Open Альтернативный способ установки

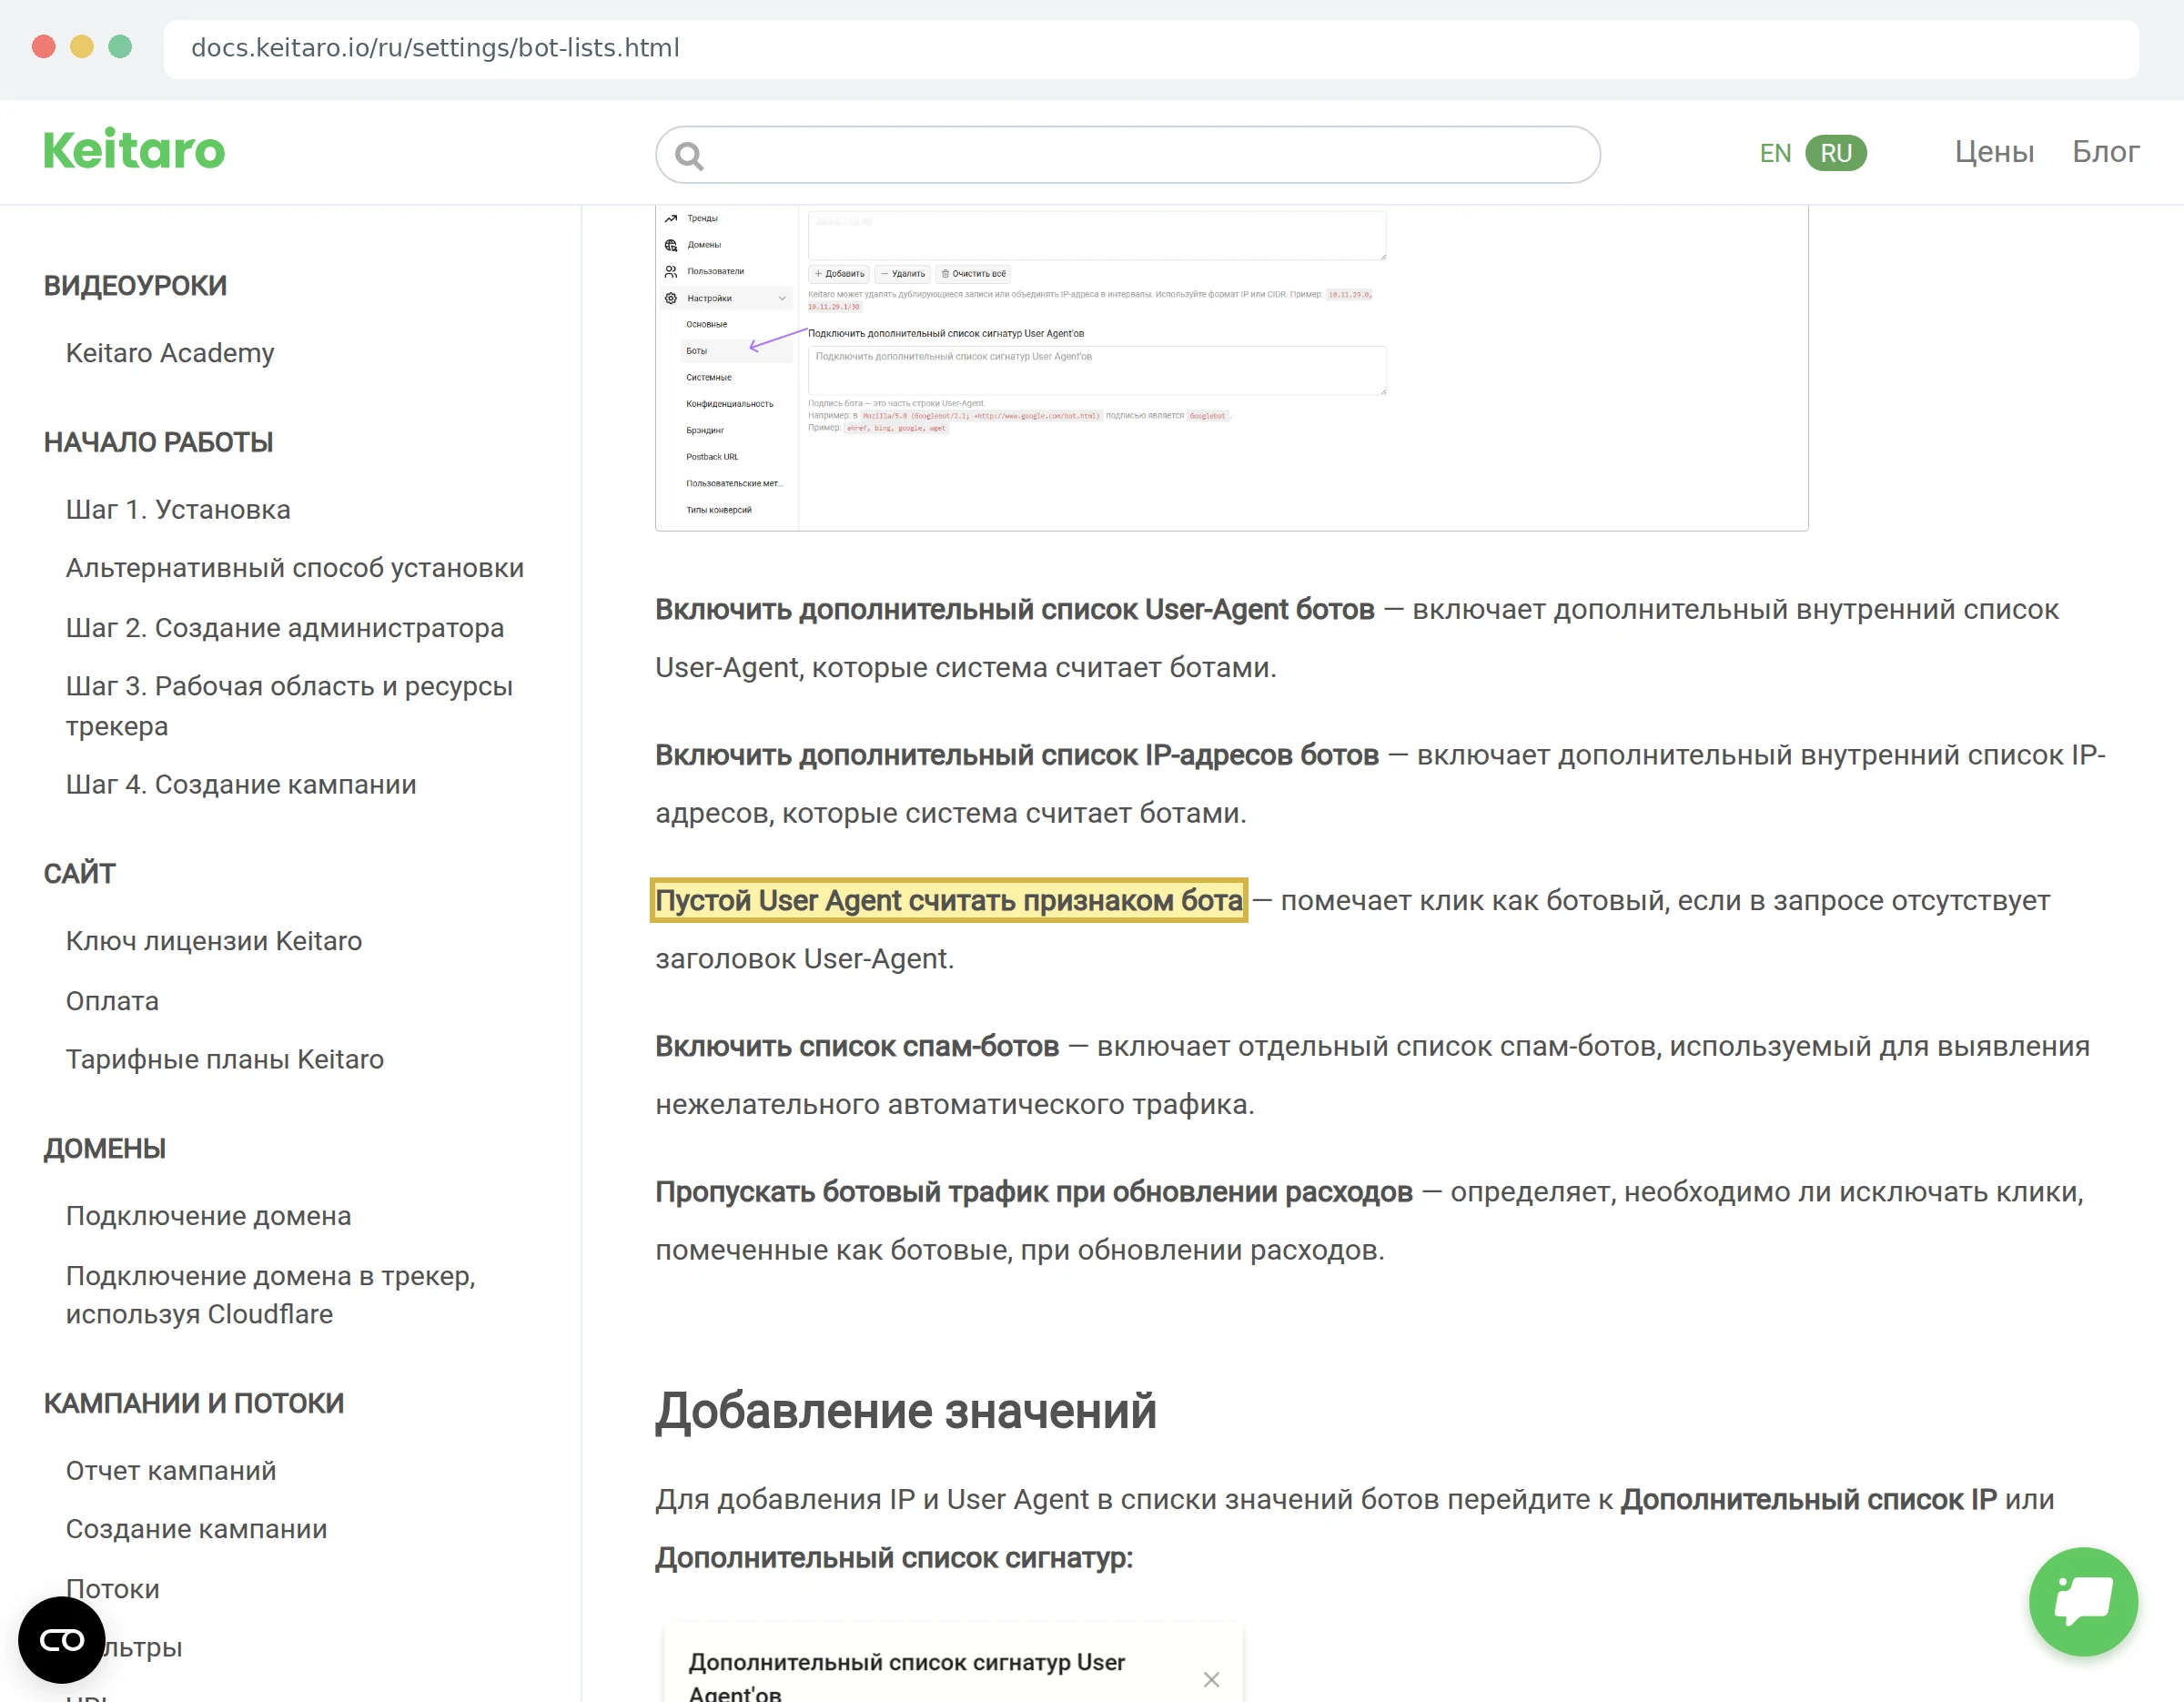(x=295, y=568)
